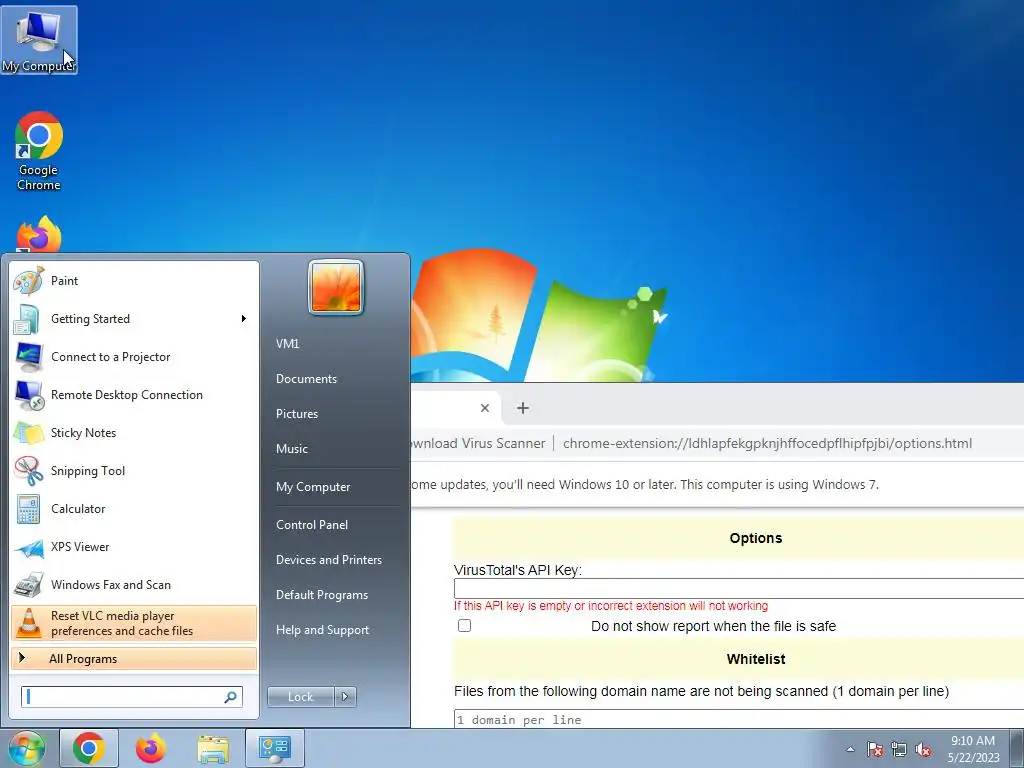Open the File Explorer taskbar icon

click(x=213, y=748)
